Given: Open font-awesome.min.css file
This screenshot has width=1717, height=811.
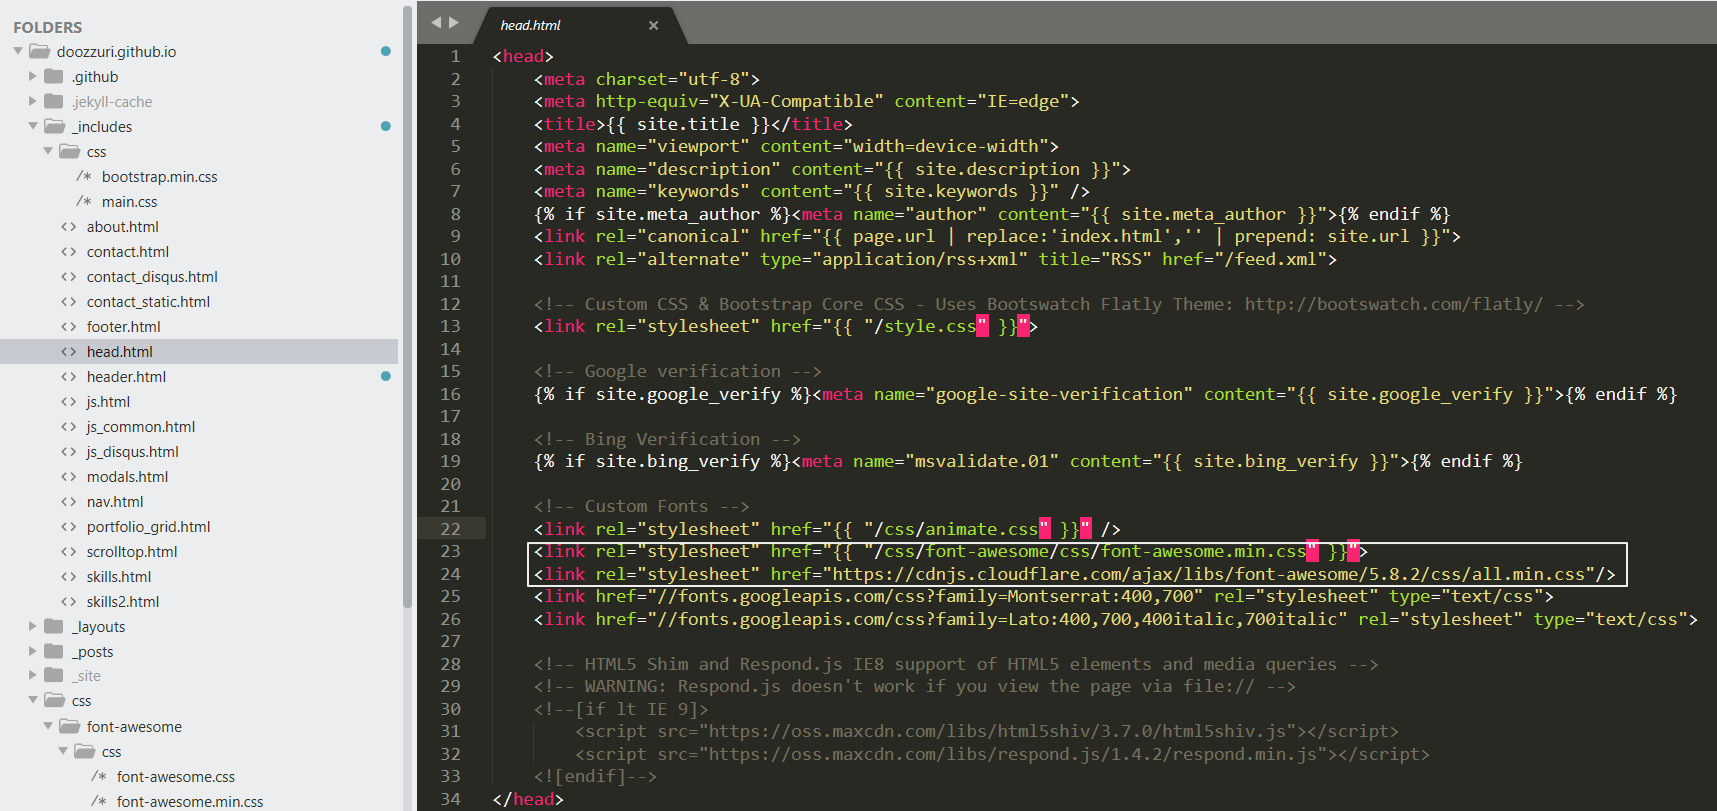Looking at the screenshot, I should [189, 802].
